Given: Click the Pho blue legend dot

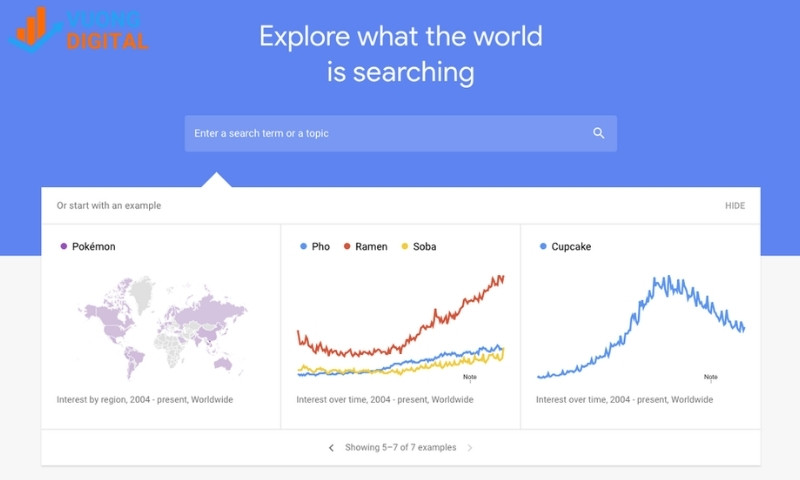Looking at the screenshot, I should pos(303,246).
